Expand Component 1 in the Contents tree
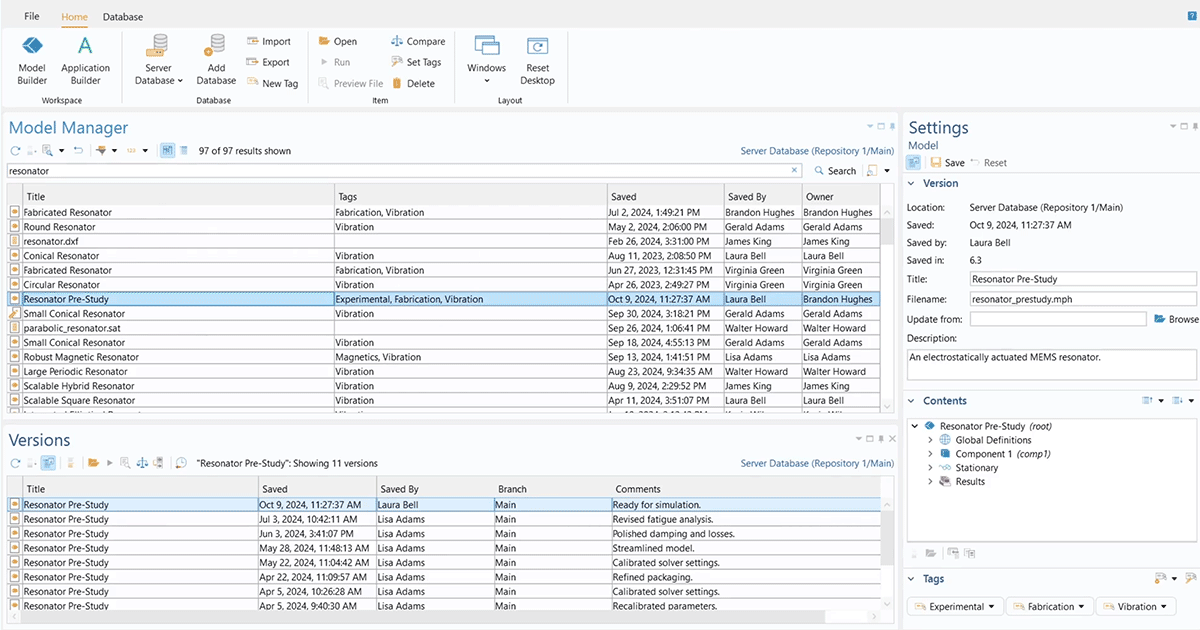Image resolution: width=1200 pixels, height=630 pixels. click(930, 453)
